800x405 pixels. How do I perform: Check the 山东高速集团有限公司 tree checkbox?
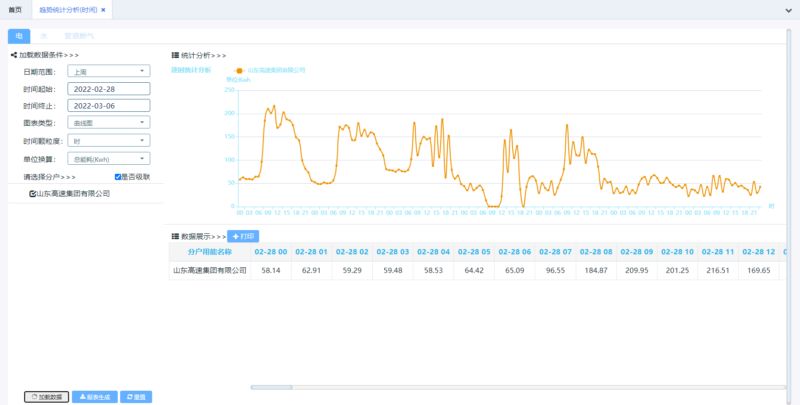33,193
